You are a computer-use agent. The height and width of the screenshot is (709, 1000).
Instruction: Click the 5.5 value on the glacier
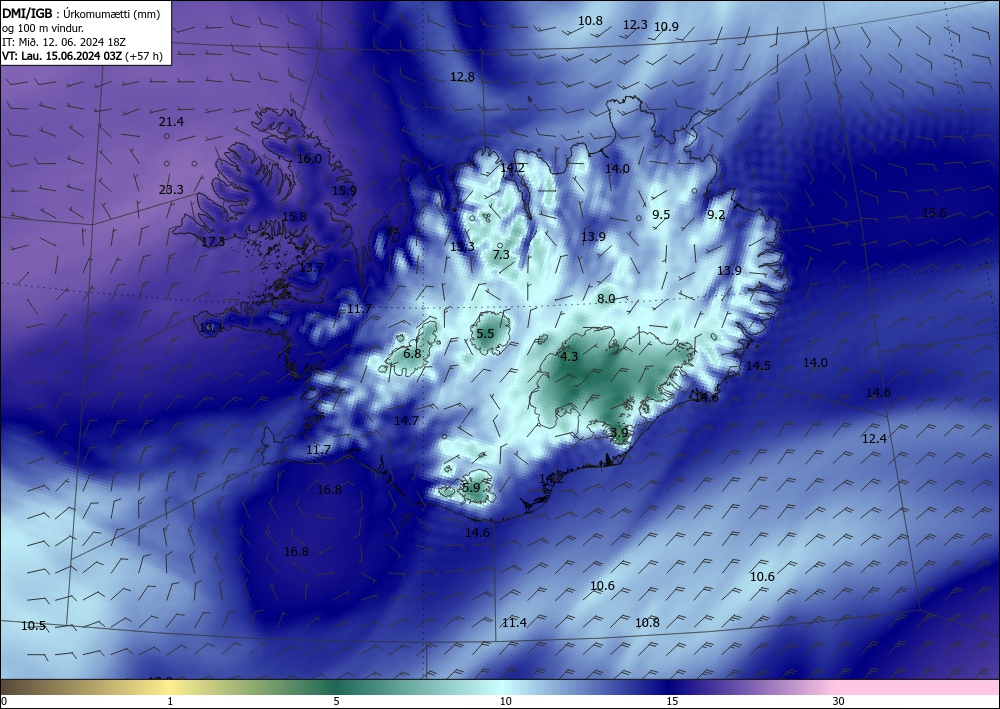(x=485, y=333)
